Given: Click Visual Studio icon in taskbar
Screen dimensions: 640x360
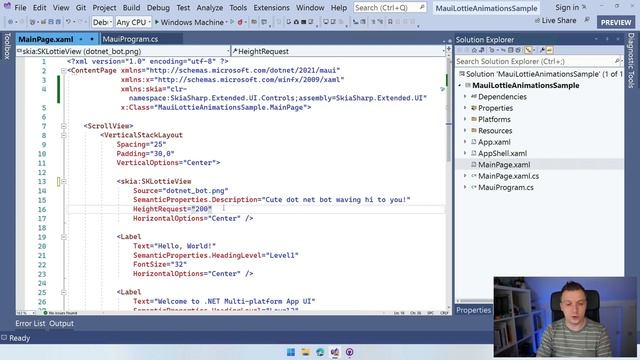Looking at the screenshot, I should click(x=335, y=352).
